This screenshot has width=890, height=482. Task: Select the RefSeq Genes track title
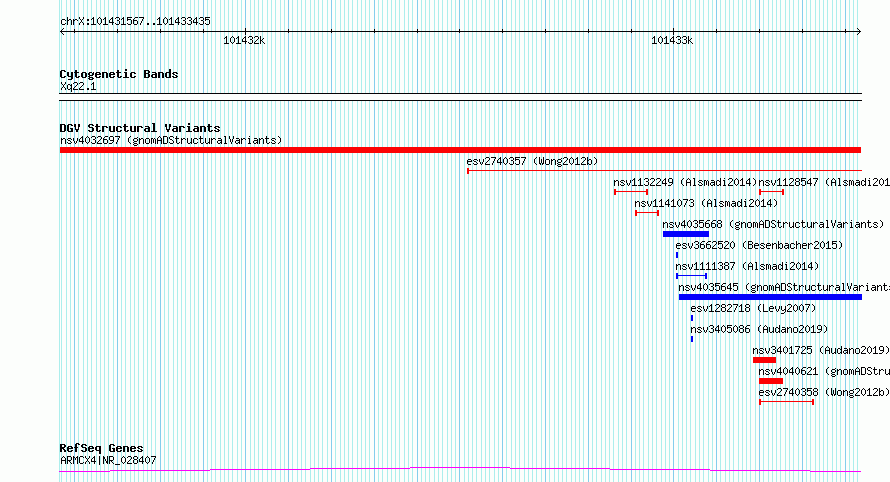(102, 449)
